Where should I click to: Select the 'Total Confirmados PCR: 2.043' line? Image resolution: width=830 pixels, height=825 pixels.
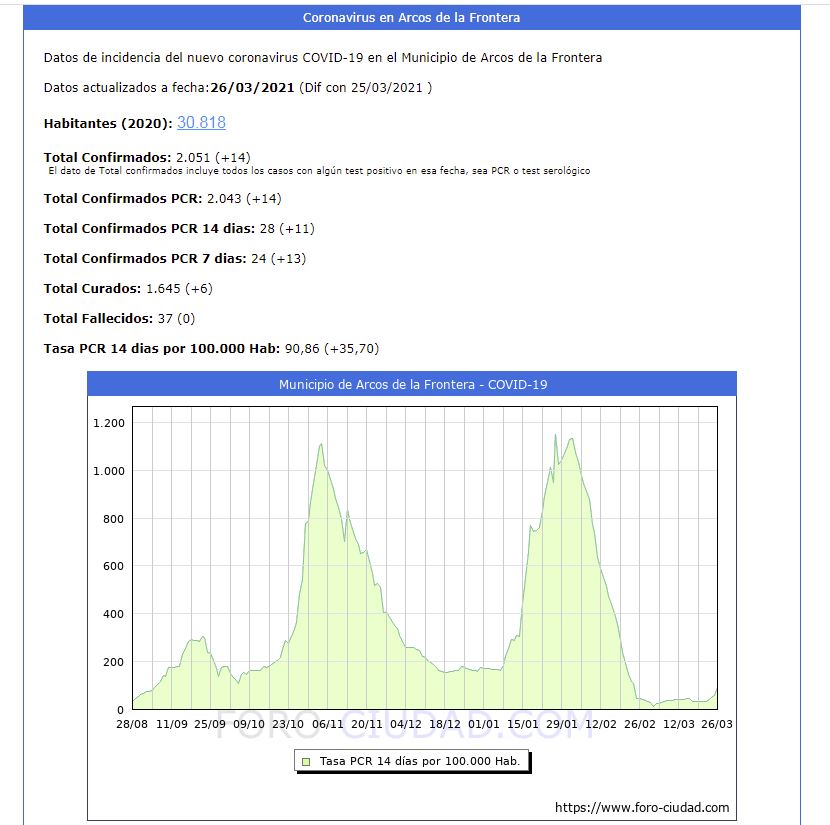tap(163, 198)
